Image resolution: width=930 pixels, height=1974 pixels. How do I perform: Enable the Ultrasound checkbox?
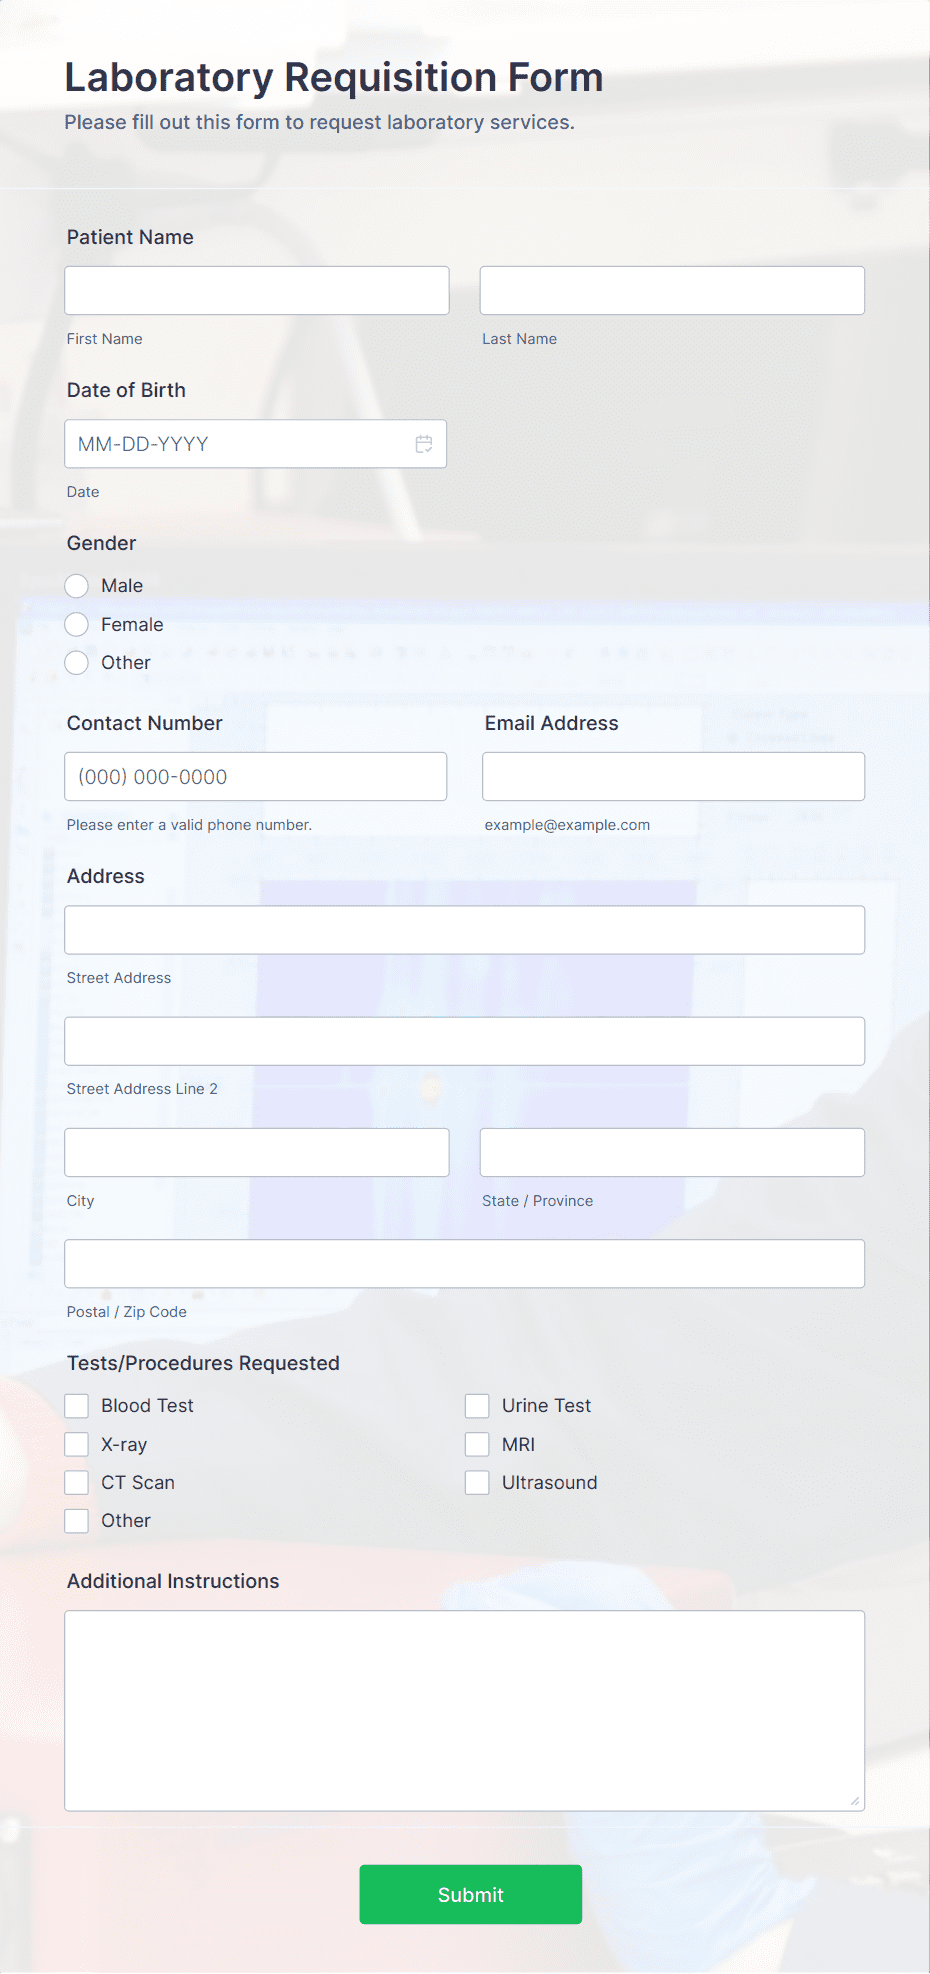coord(477,1482)
